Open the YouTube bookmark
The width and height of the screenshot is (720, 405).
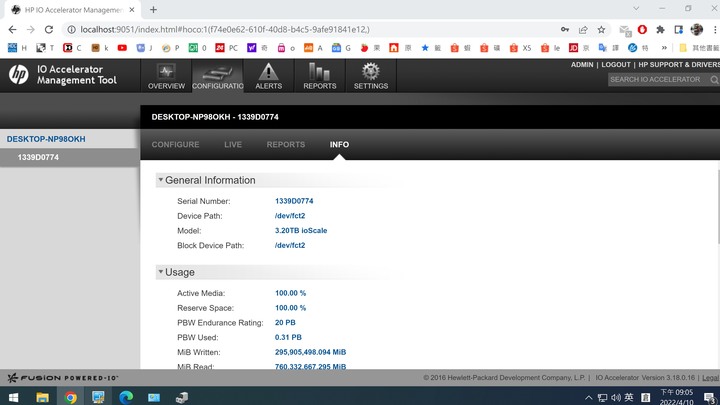tap(122, 48)
